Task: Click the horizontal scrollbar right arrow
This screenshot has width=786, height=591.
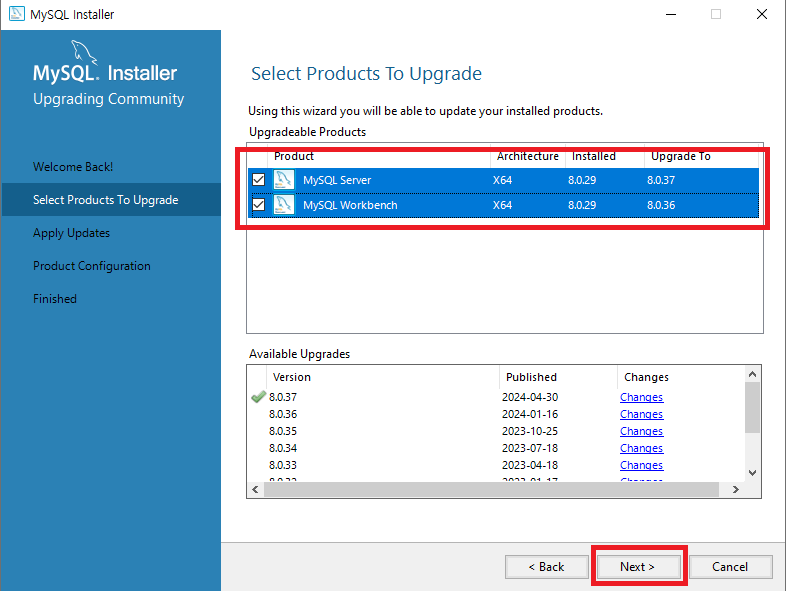Action: coord(735,489)
